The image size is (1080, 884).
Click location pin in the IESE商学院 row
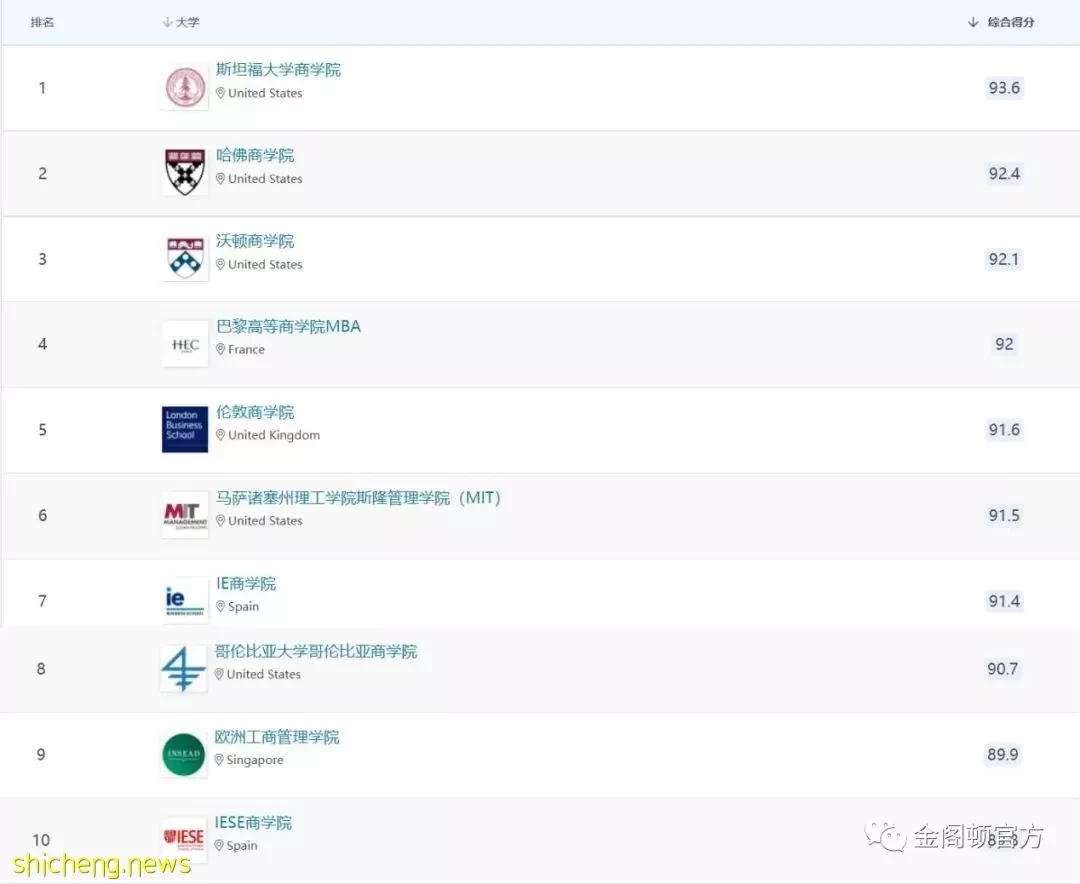[x=219, y=845]
